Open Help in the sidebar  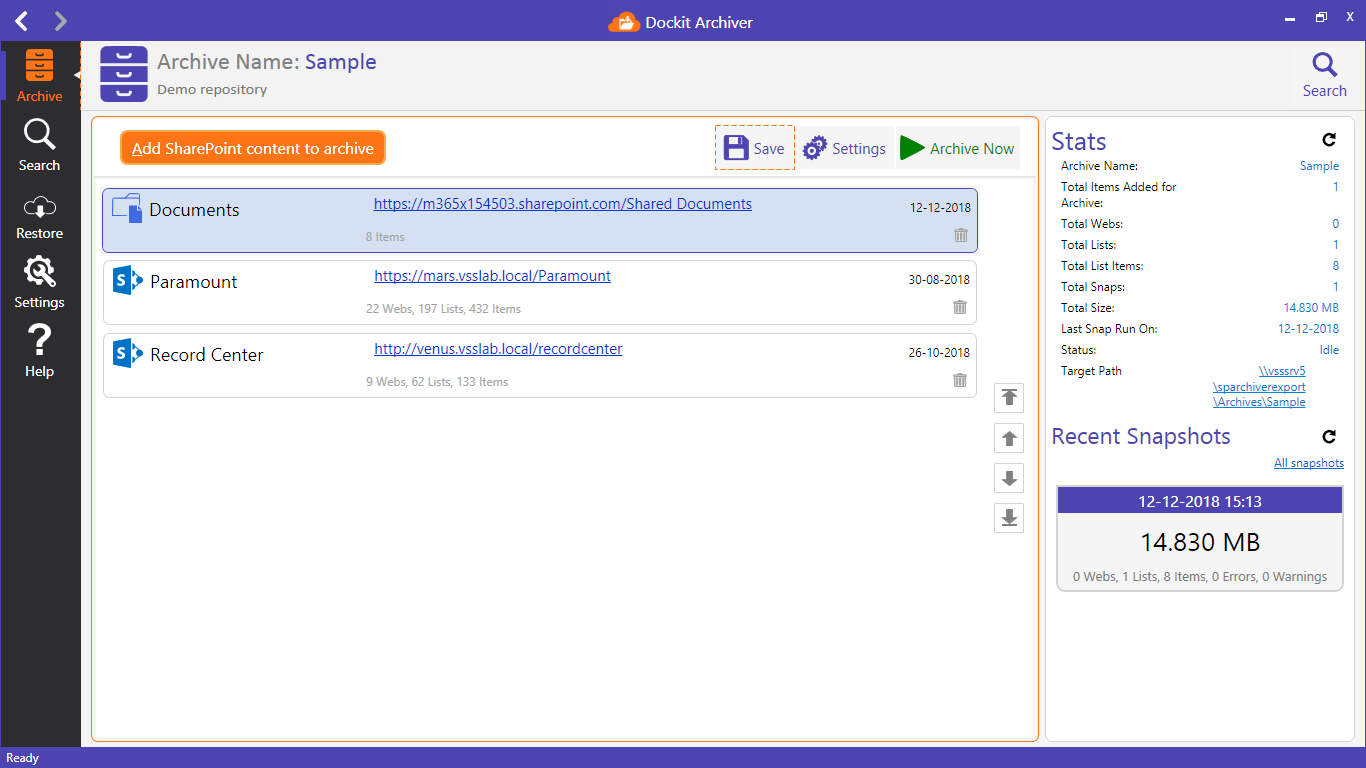(40, 351)
